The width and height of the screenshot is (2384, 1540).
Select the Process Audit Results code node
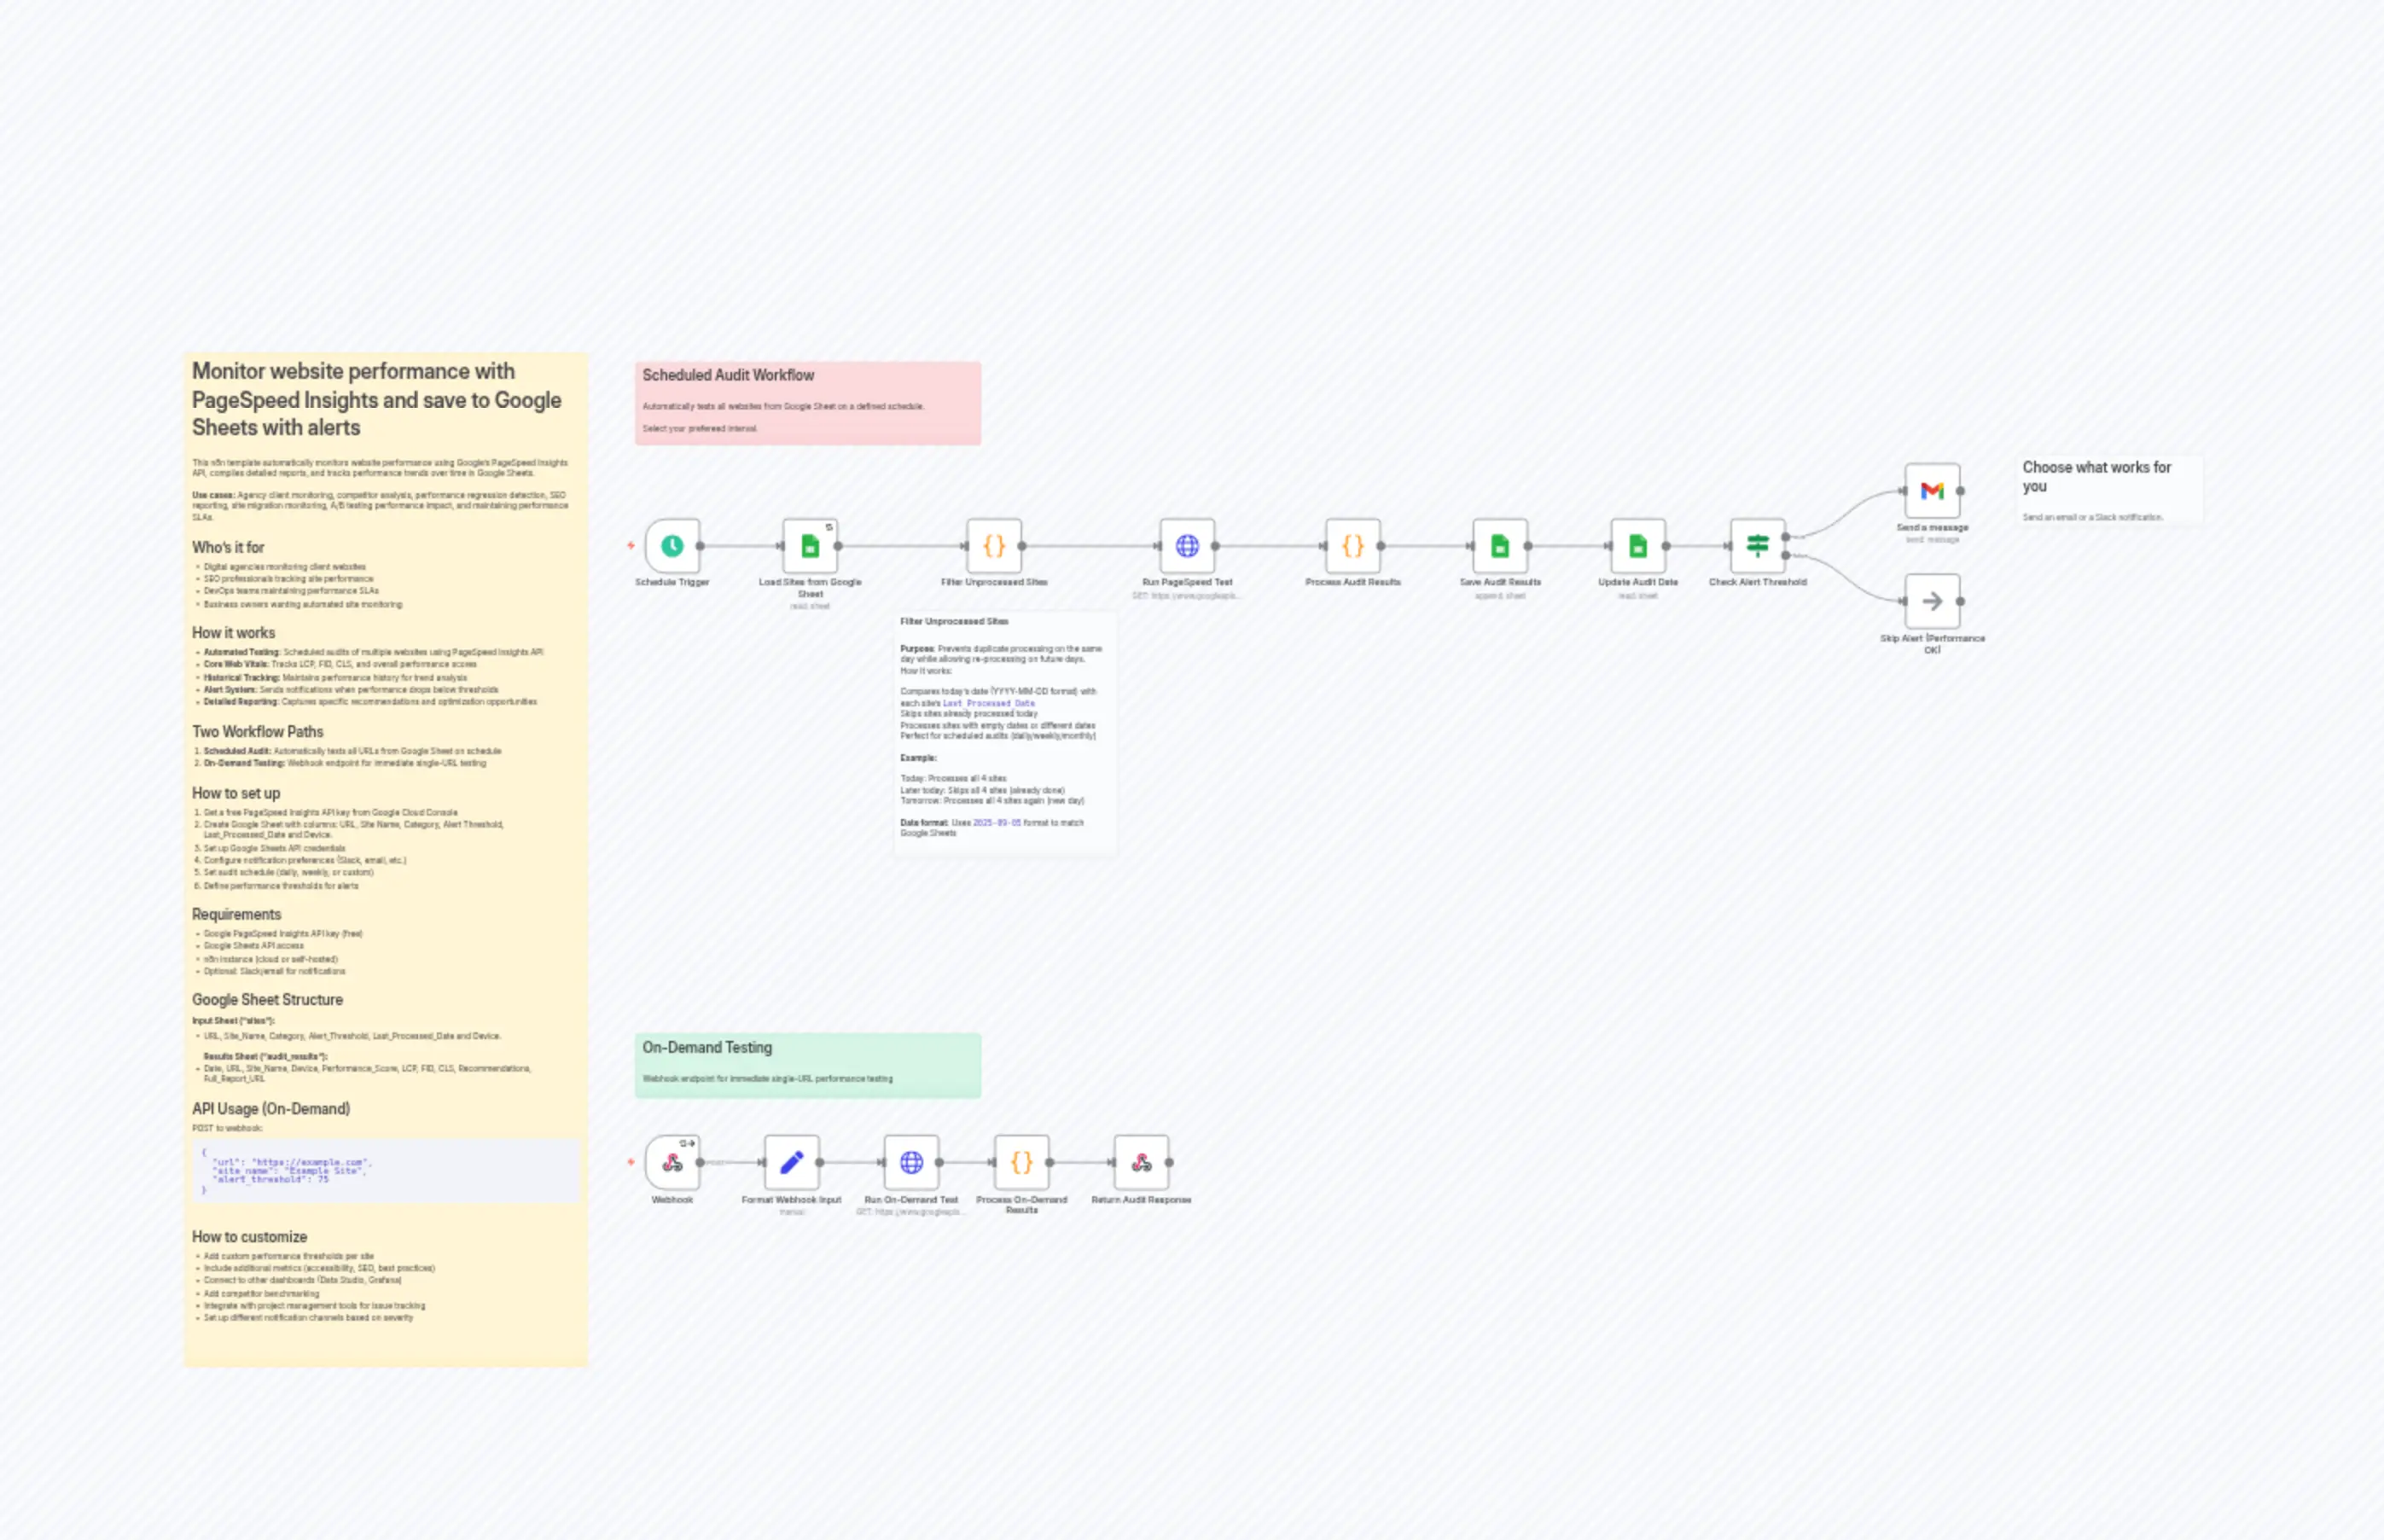pyautogui.click(x=1355, y=545)
